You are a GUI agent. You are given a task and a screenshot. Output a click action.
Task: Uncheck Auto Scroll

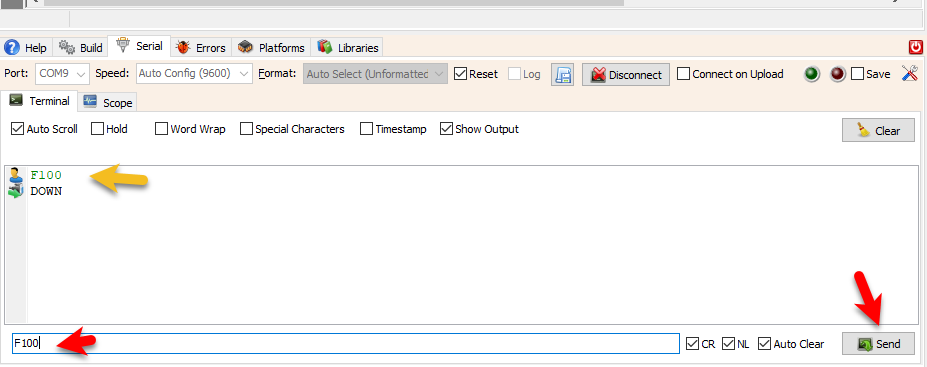[x=18, y=129]
